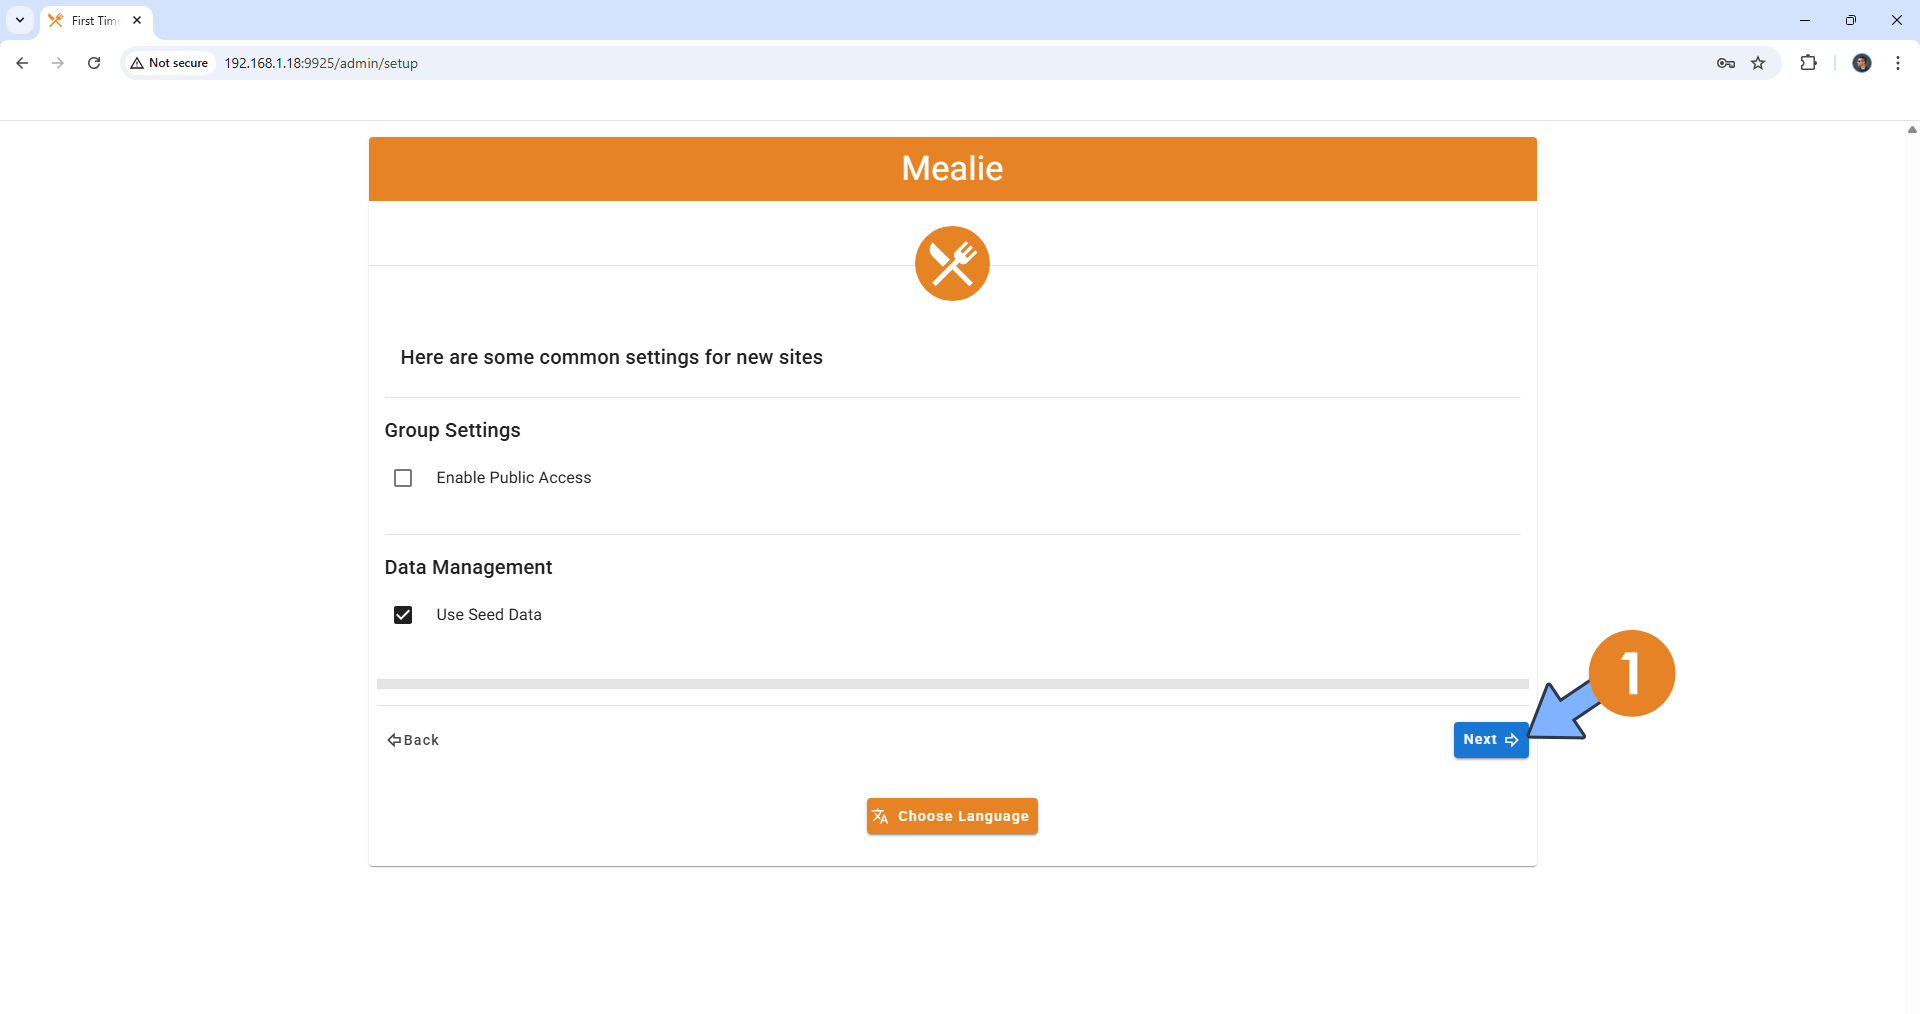Screen dimensions: 1920x1014
Task: Minimize the browser window
Action: click(x=1805, y=20)
